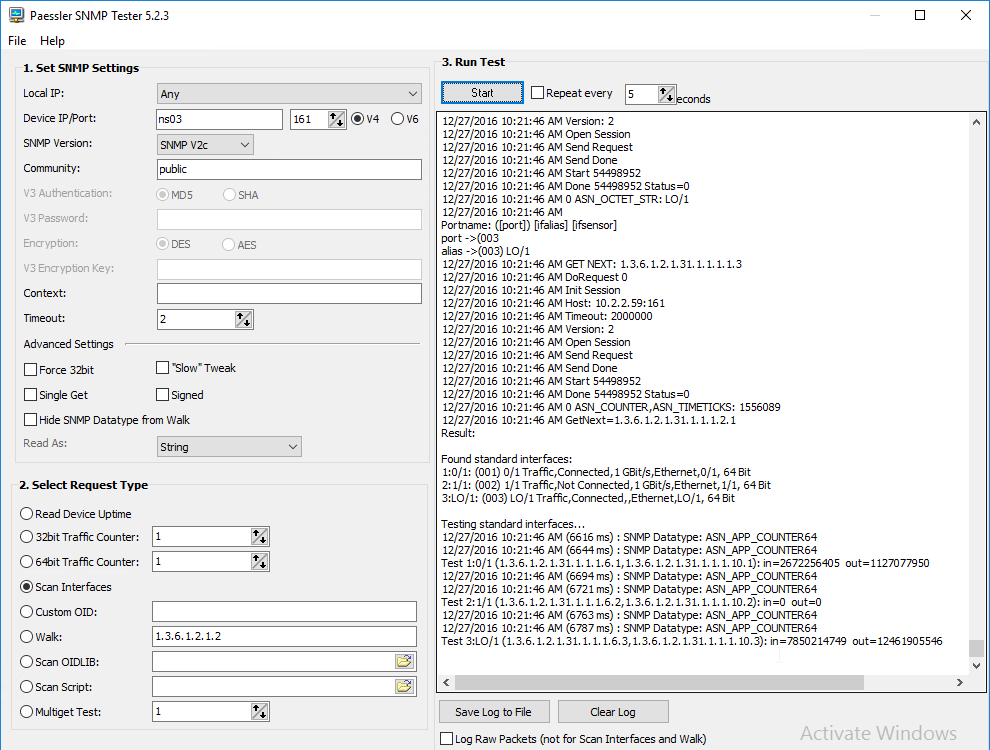Click the Repeat every seconds spinner

point(667,94)
